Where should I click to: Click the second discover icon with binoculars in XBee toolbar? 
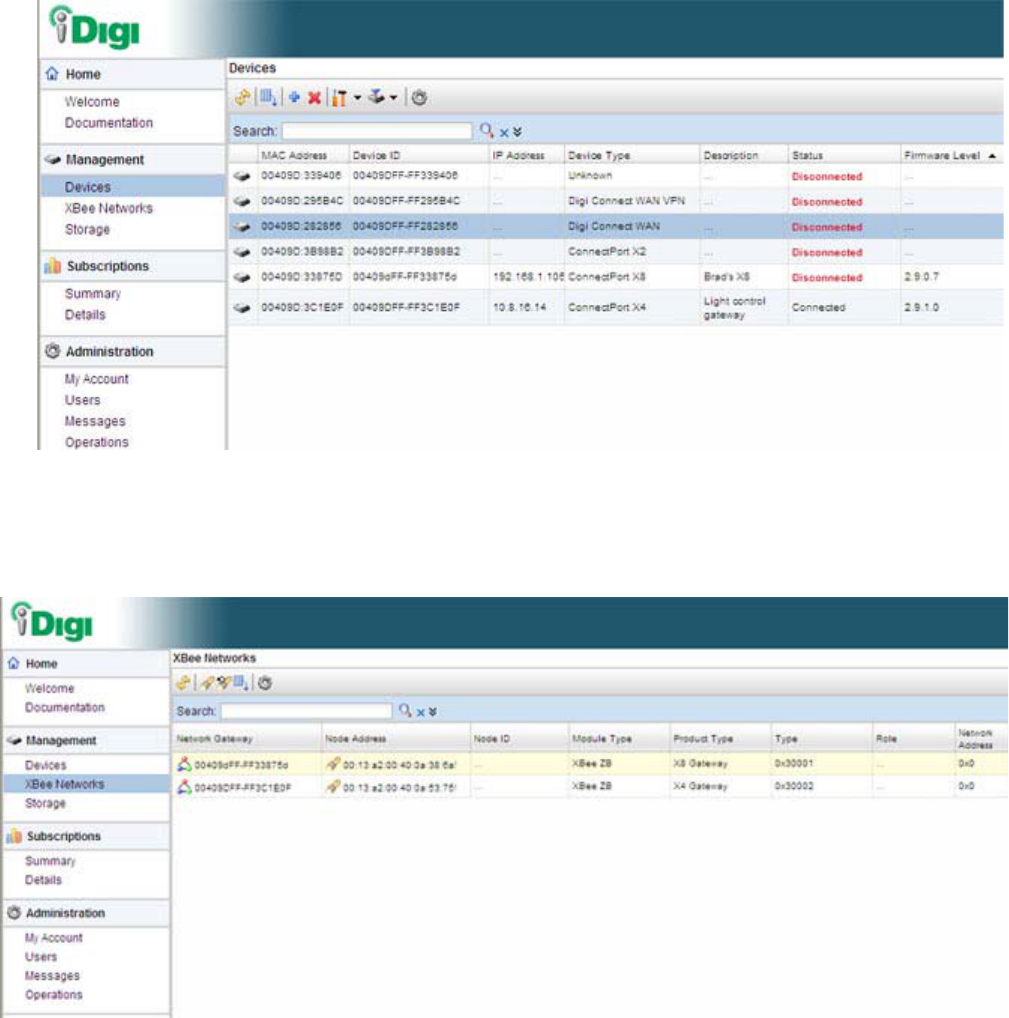(224, 682)
